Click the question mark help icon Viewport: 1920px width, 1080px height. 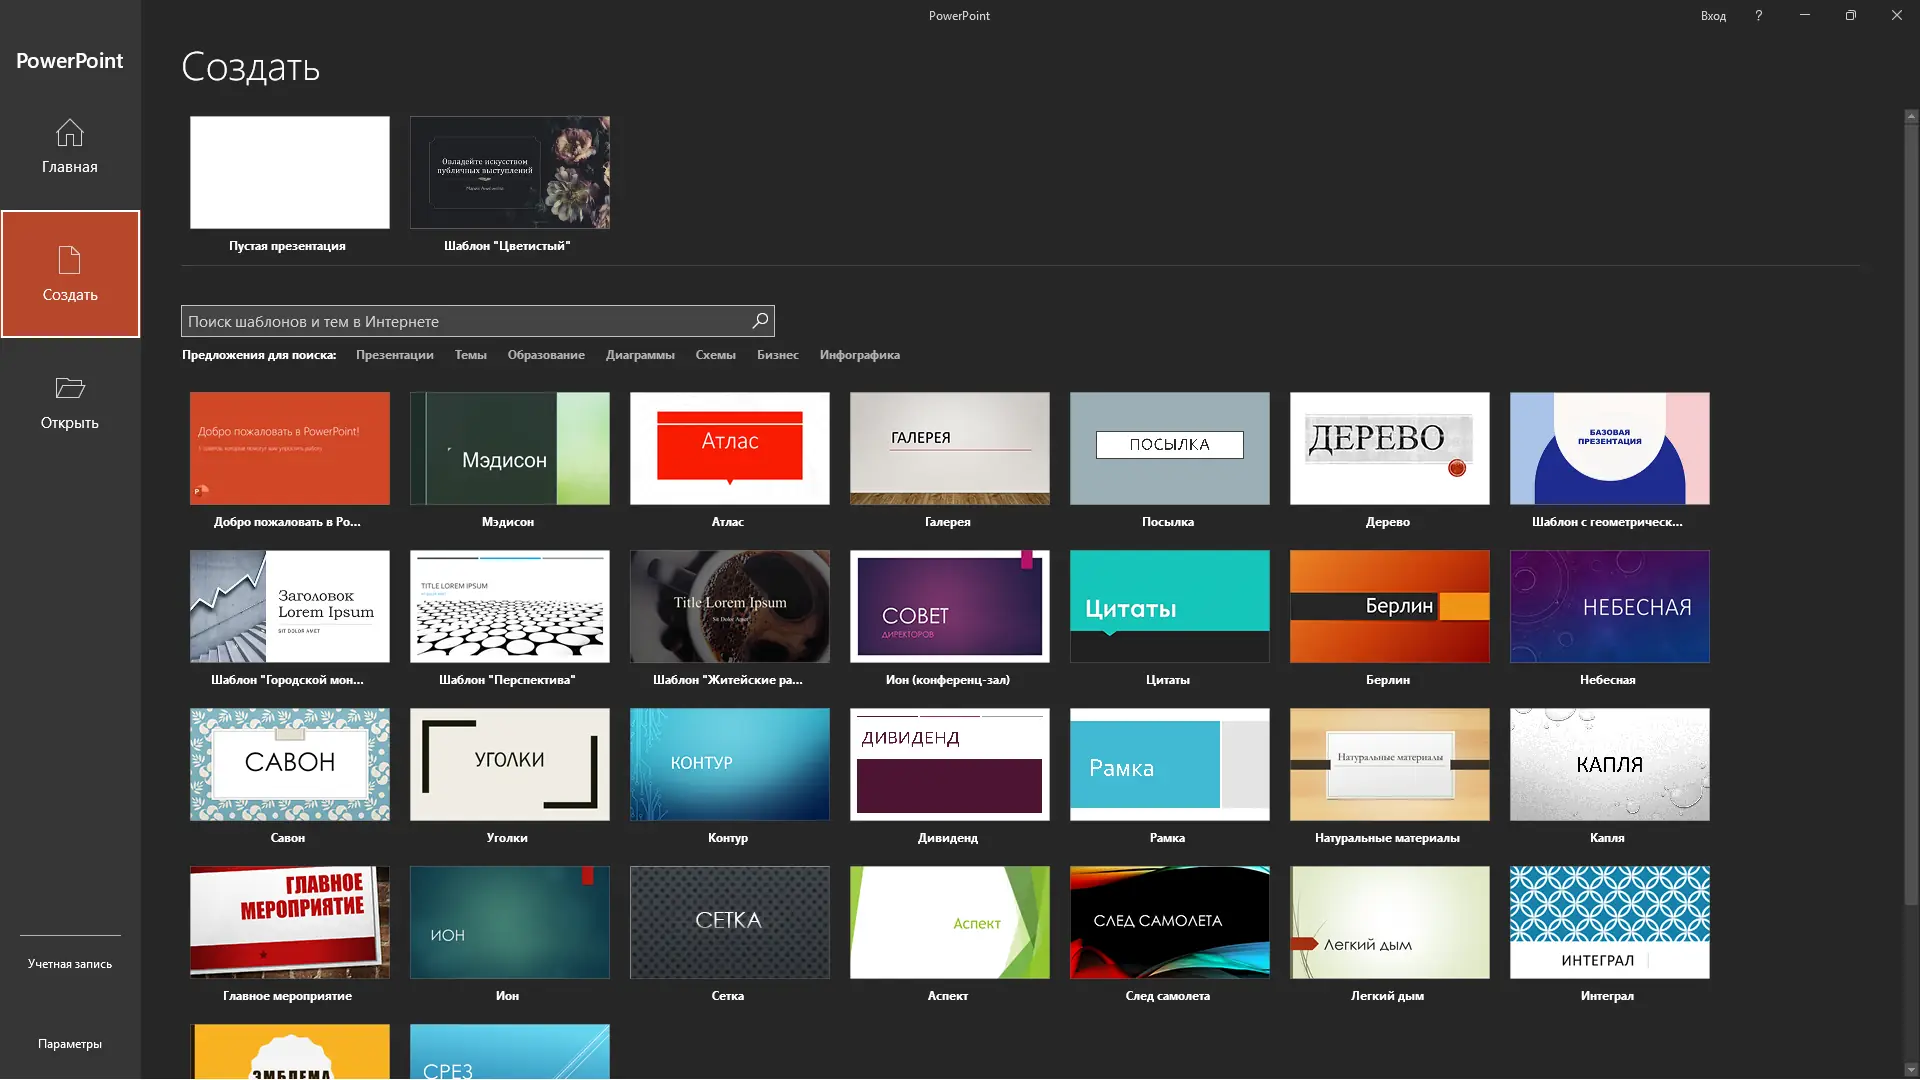pyautogui.click(x=1758, y=15)
